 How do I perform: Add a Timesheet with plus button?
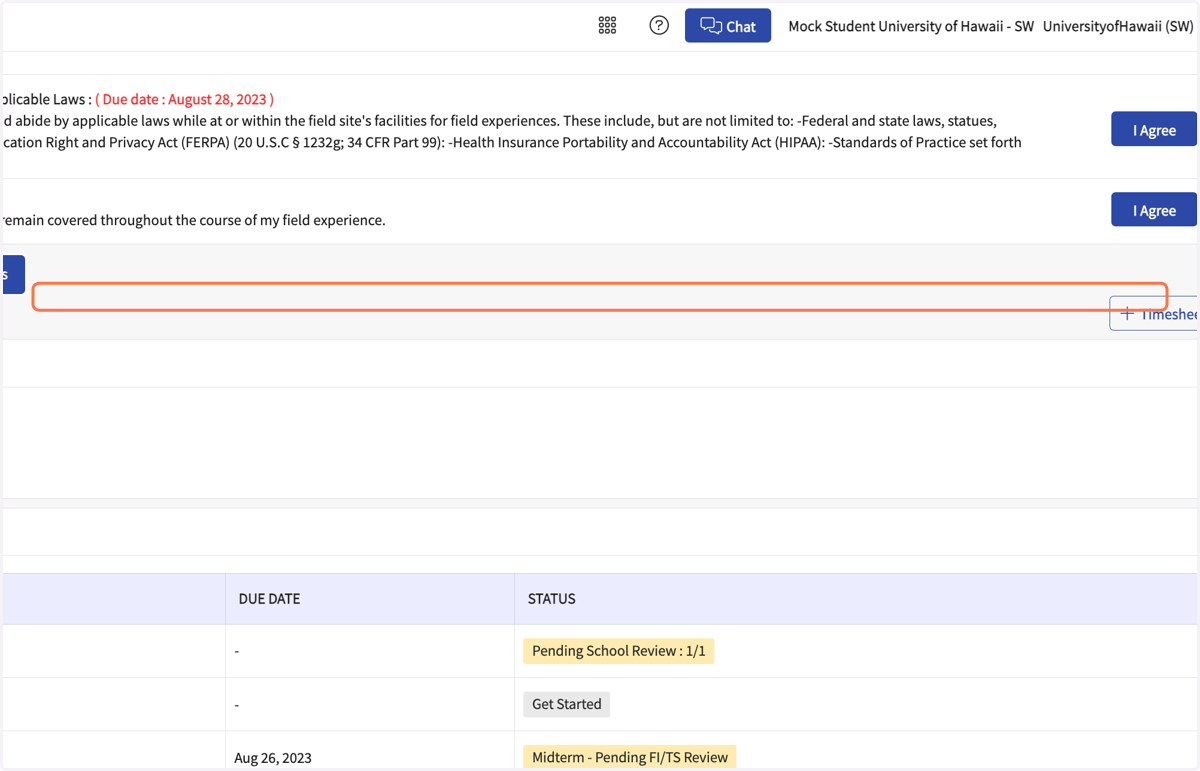coord(1155,314)
